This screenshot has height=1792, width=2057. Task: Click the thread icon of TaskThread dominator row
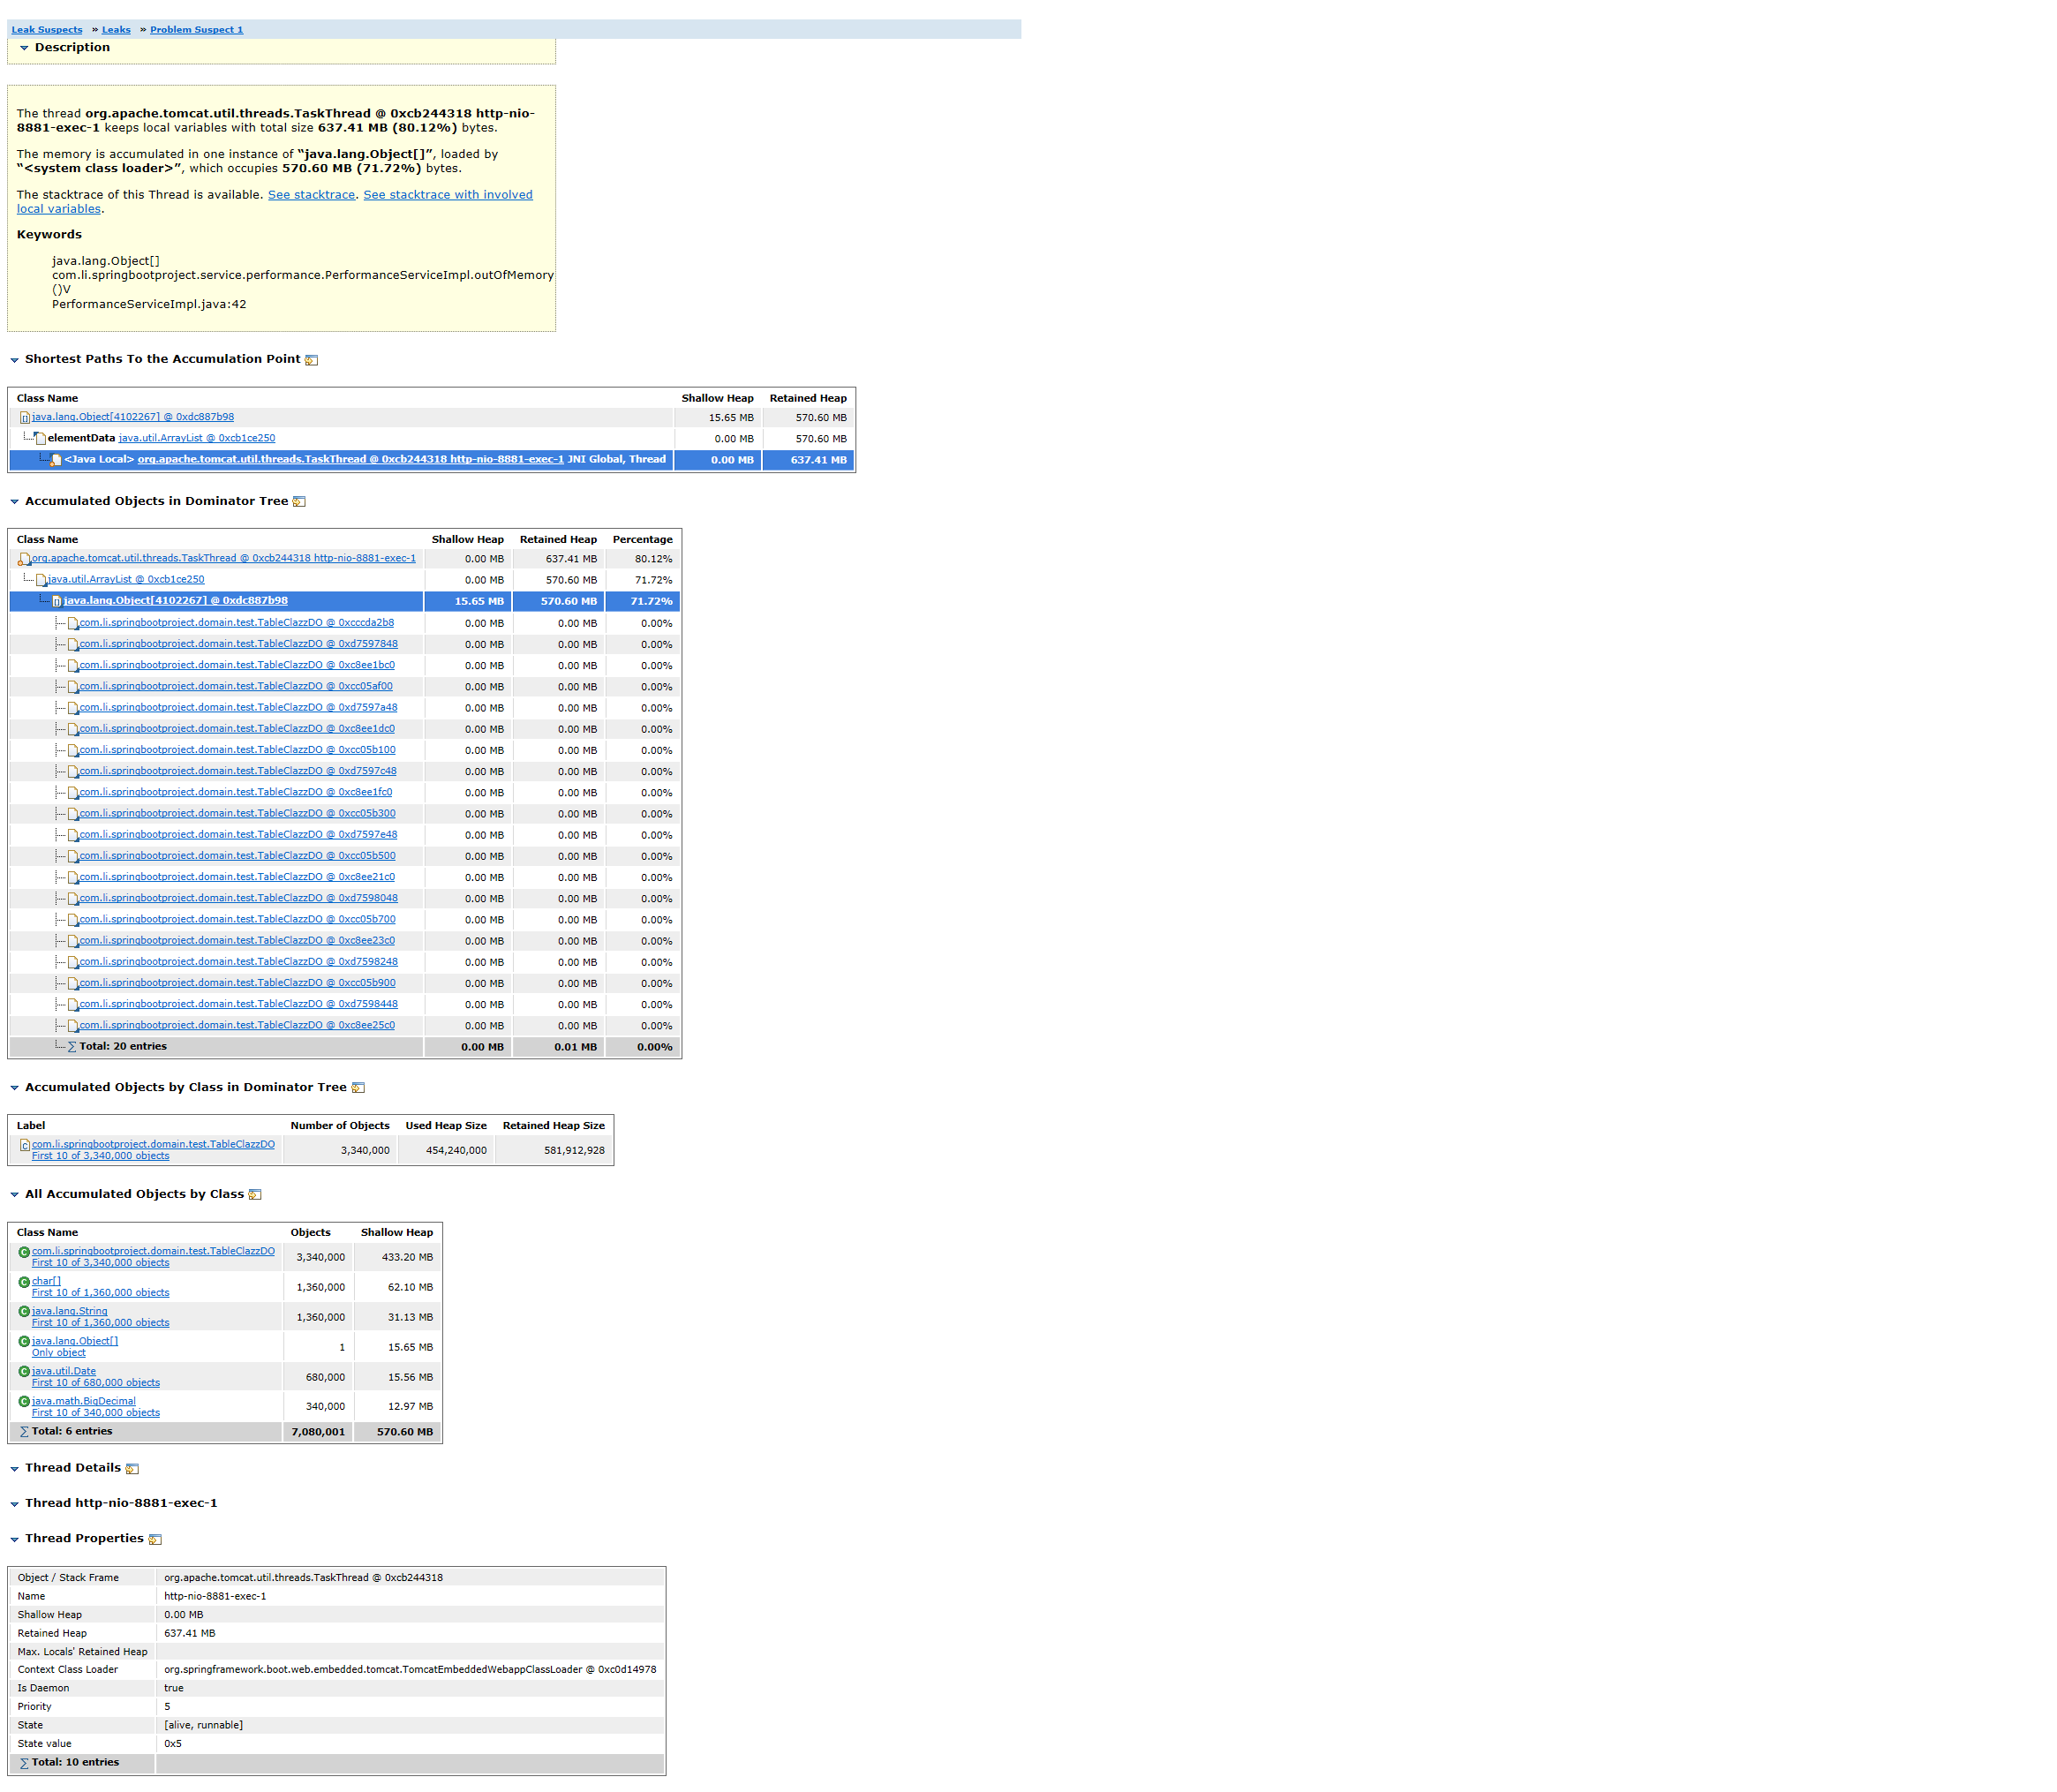click(24, 559)
